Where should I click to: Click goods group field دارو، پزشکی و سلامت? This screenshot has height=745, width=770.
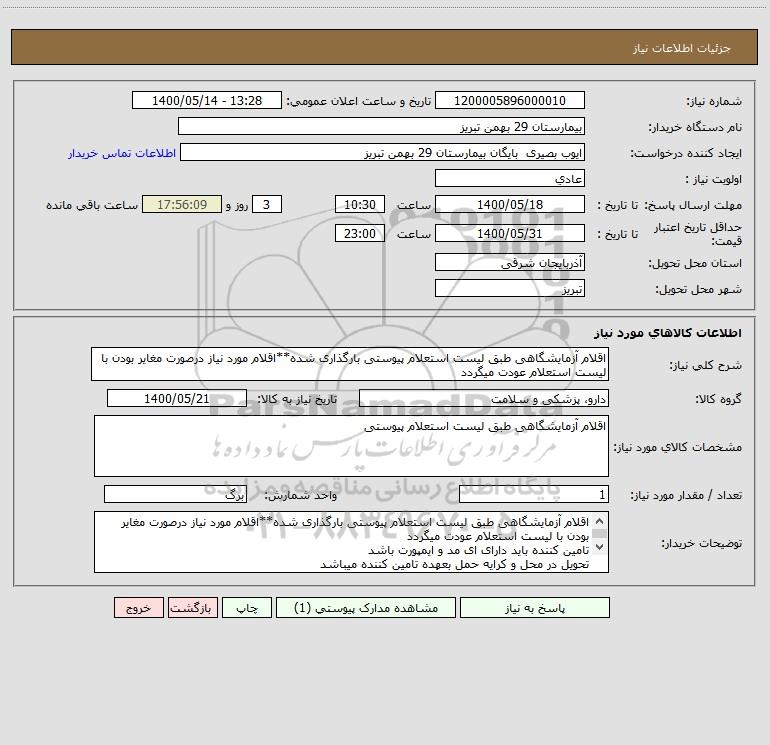click(484, 398)
